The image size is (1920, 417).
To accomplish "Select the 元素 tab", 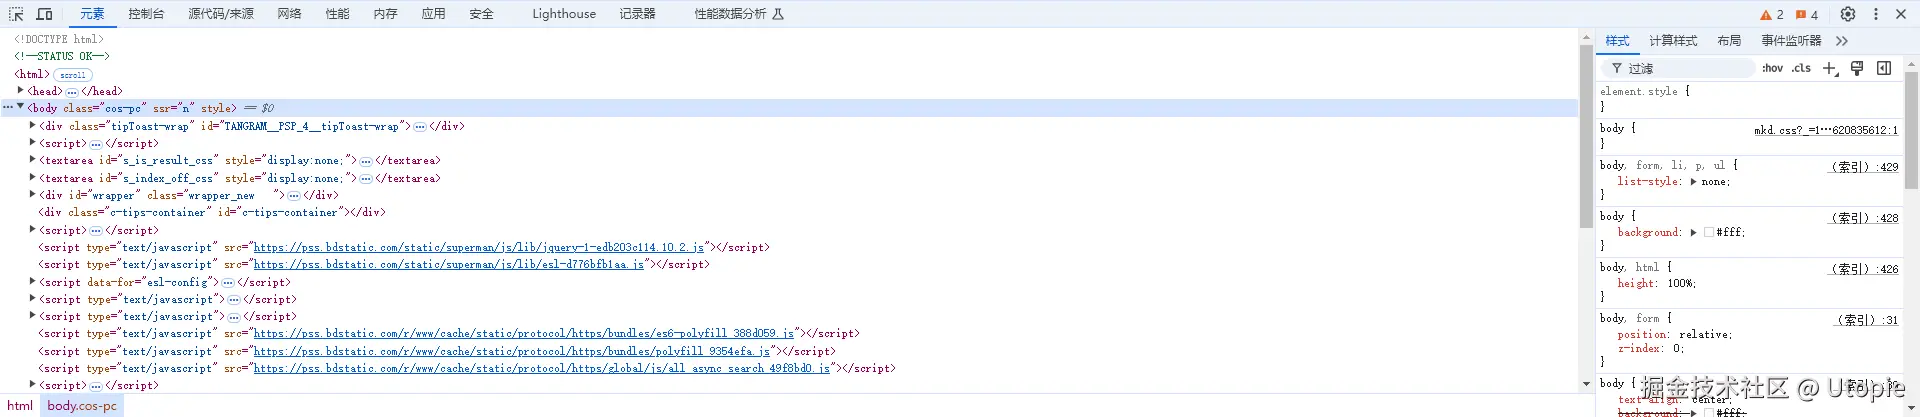I will tap(92, 14).
